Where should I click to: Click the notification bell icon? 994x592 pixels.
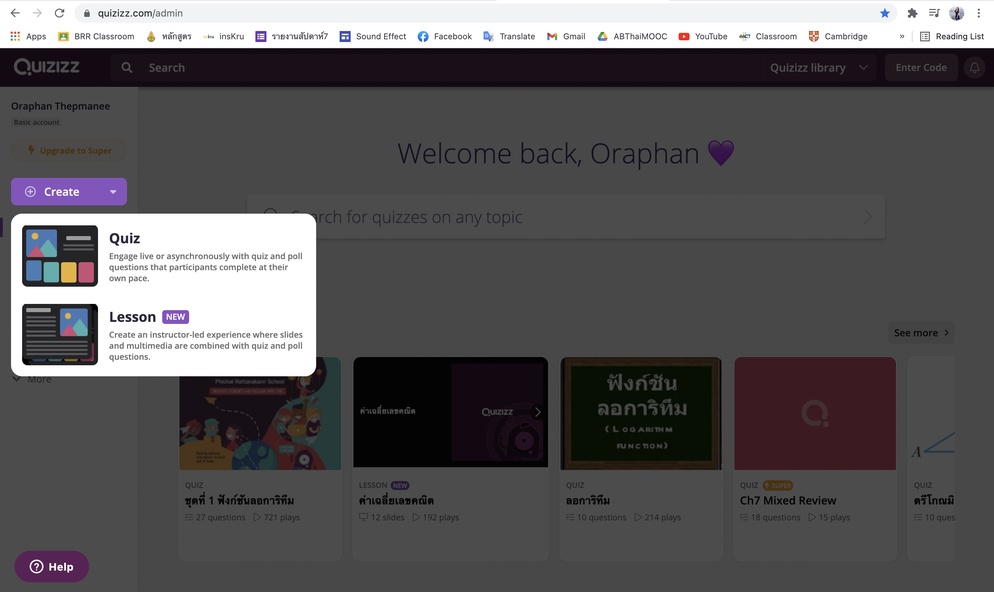point(974,68)
